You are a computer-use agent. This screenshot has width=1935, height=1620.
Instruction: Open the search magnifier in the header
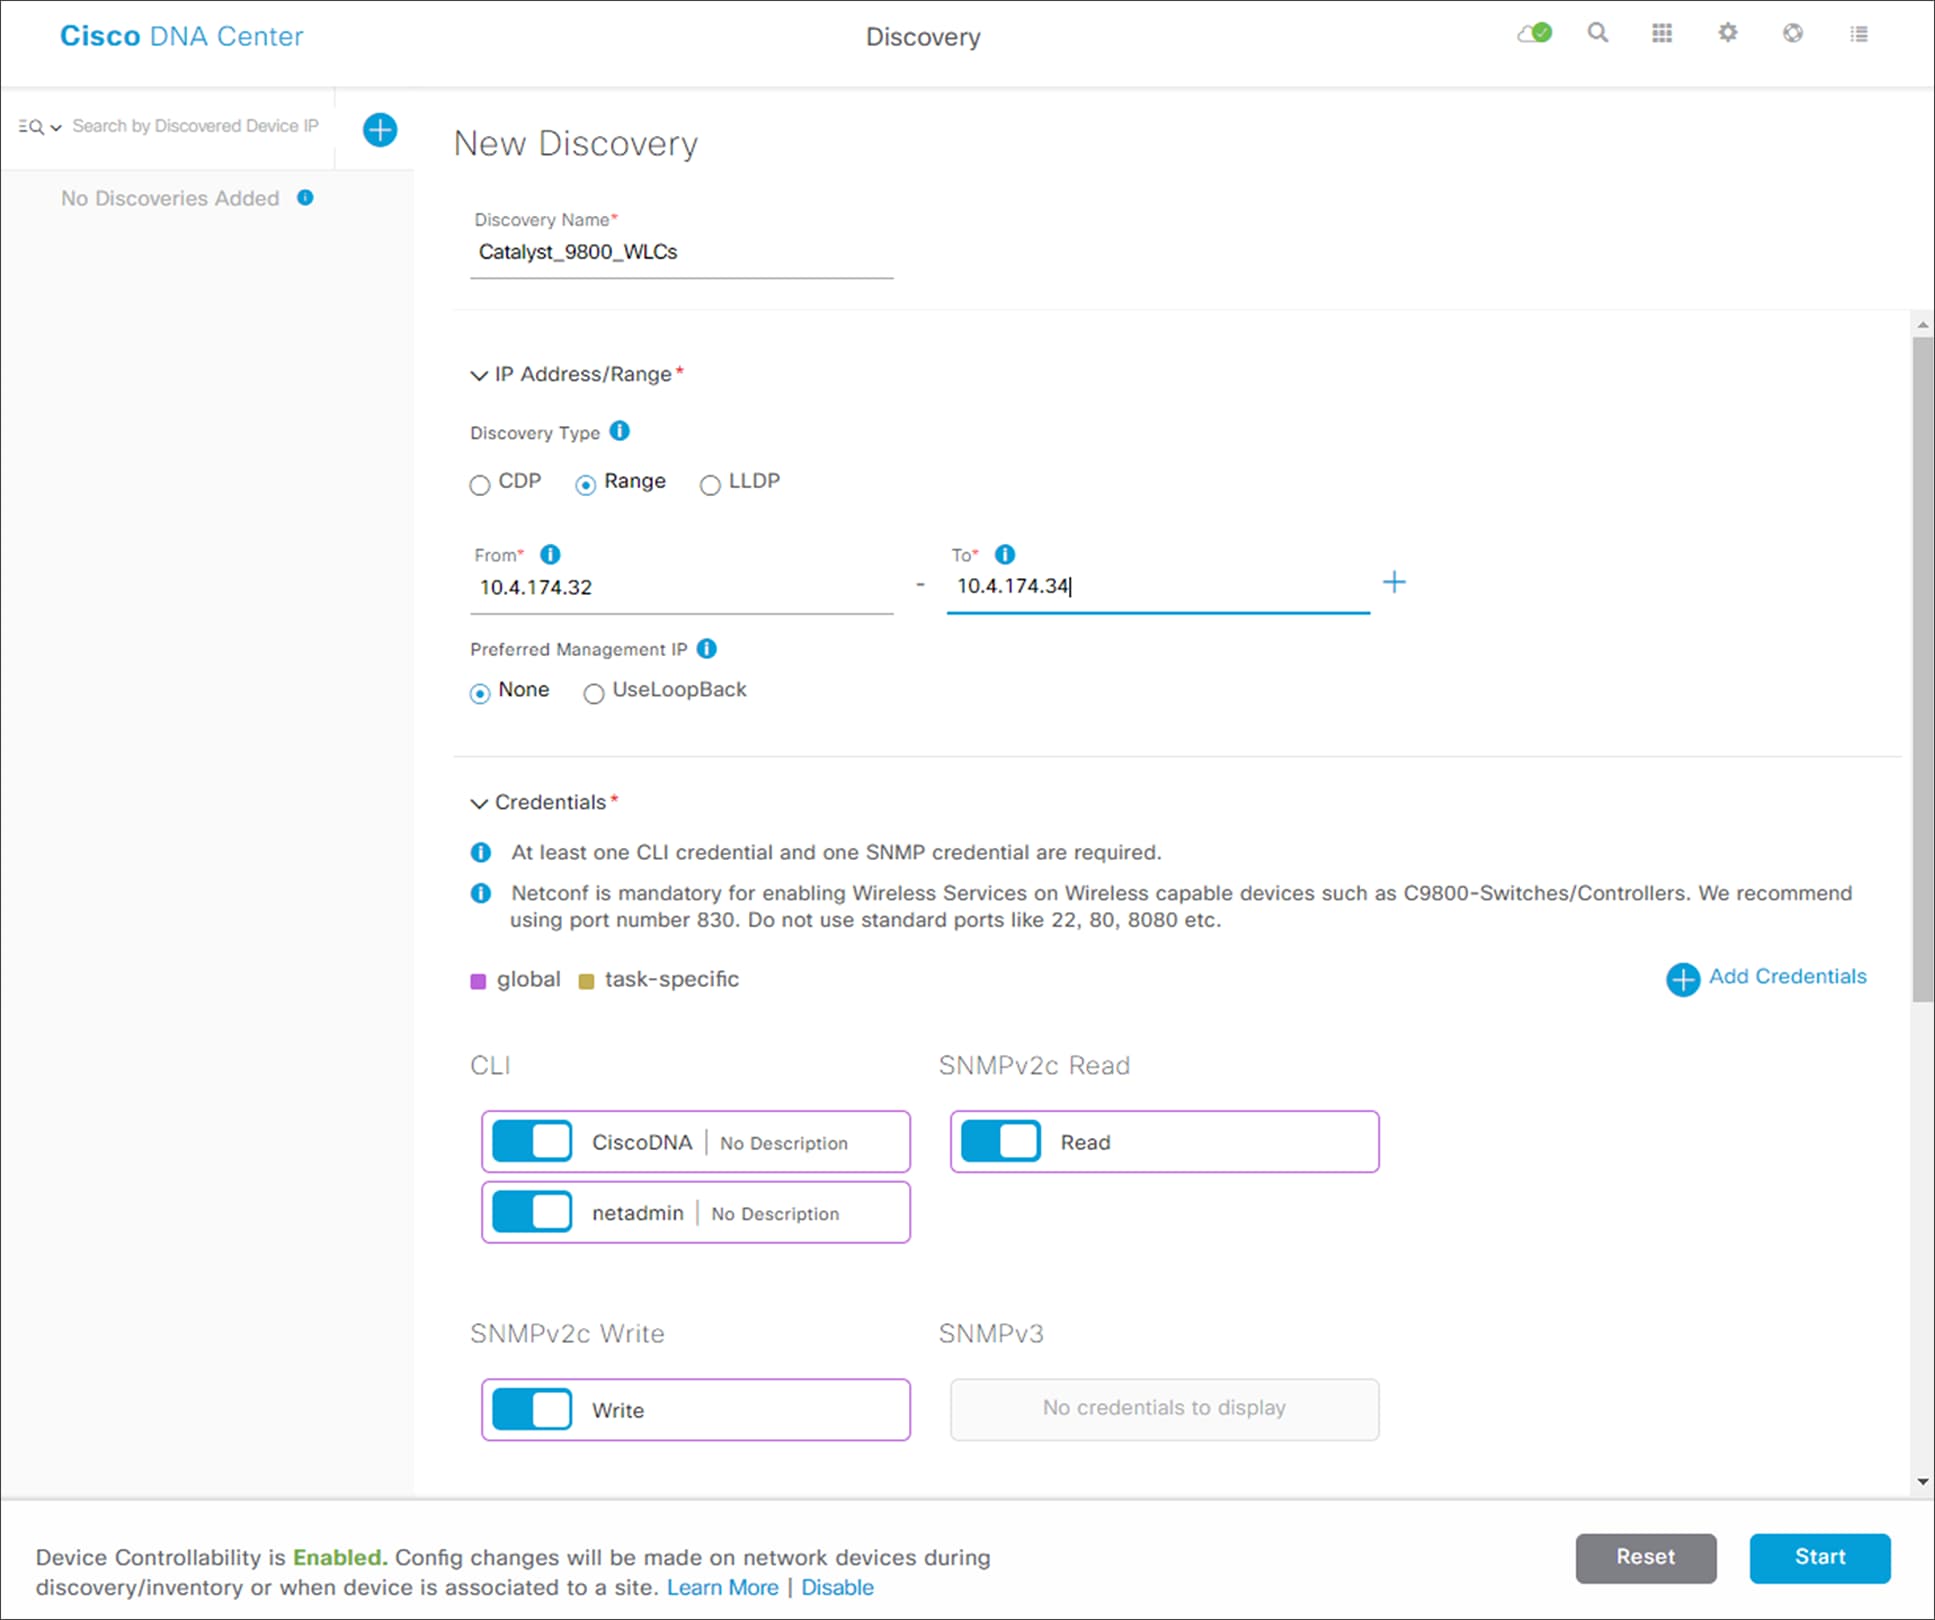coord(1598,33)
